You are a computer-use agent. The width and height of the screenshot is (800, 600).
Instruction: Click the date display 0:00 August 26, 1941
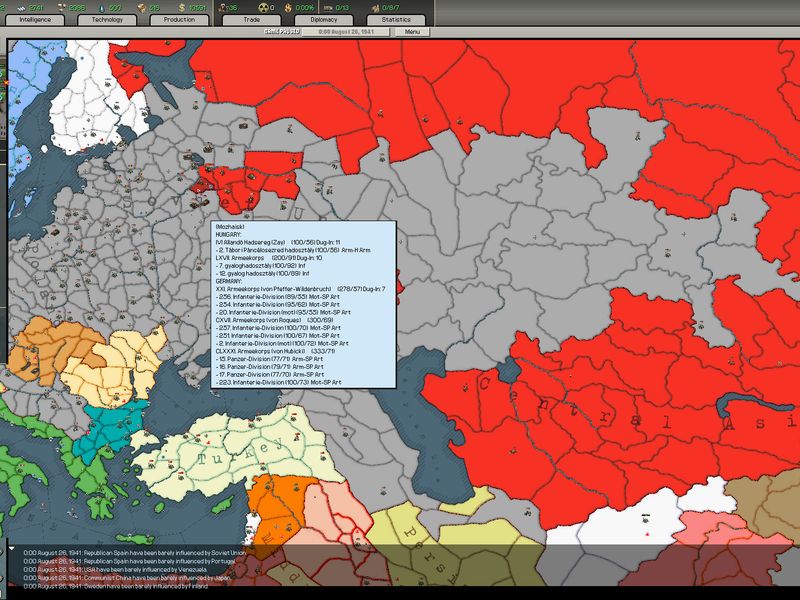(346, 32)
